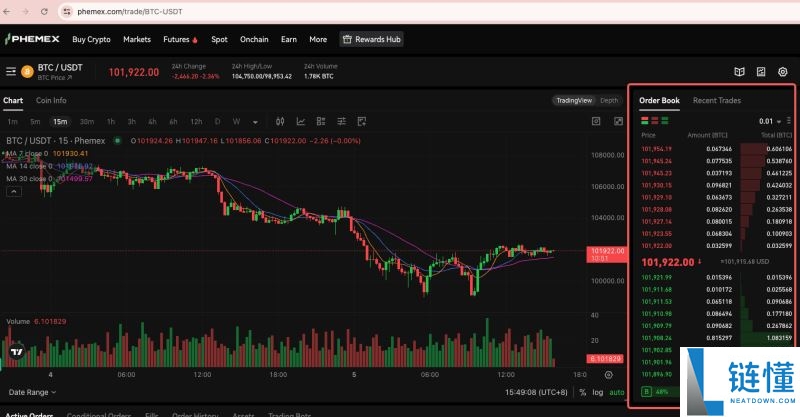Show only buy orders in order book
800x417 pixels.
click(x=664, y=121)
